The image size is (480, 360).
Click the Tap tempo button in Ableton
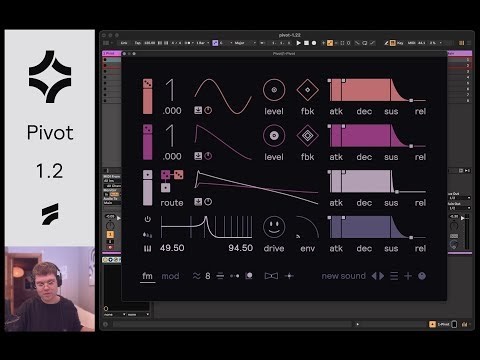[138, 43]
